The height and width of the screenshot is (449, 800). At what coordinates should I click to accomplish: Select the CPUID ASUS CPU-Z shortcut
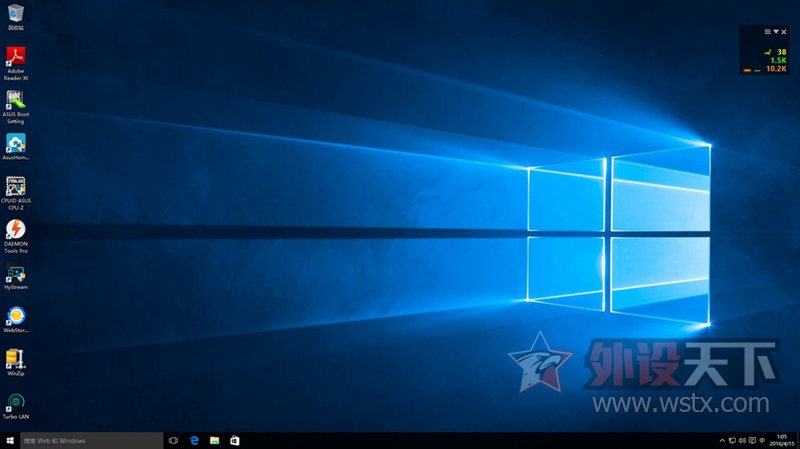click(x=16, y=193)
